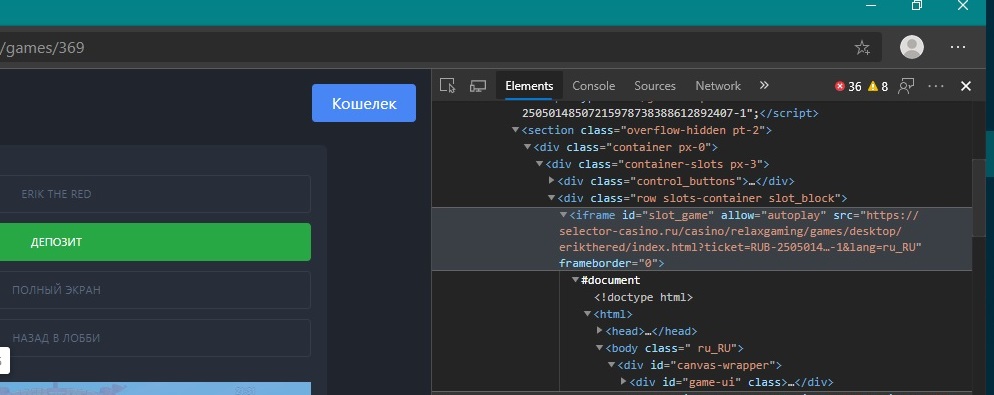This screenshot has height=395, width=994.
Task: Close the DevTools panel
Action: pyautogui.click(x=965, y=86)
